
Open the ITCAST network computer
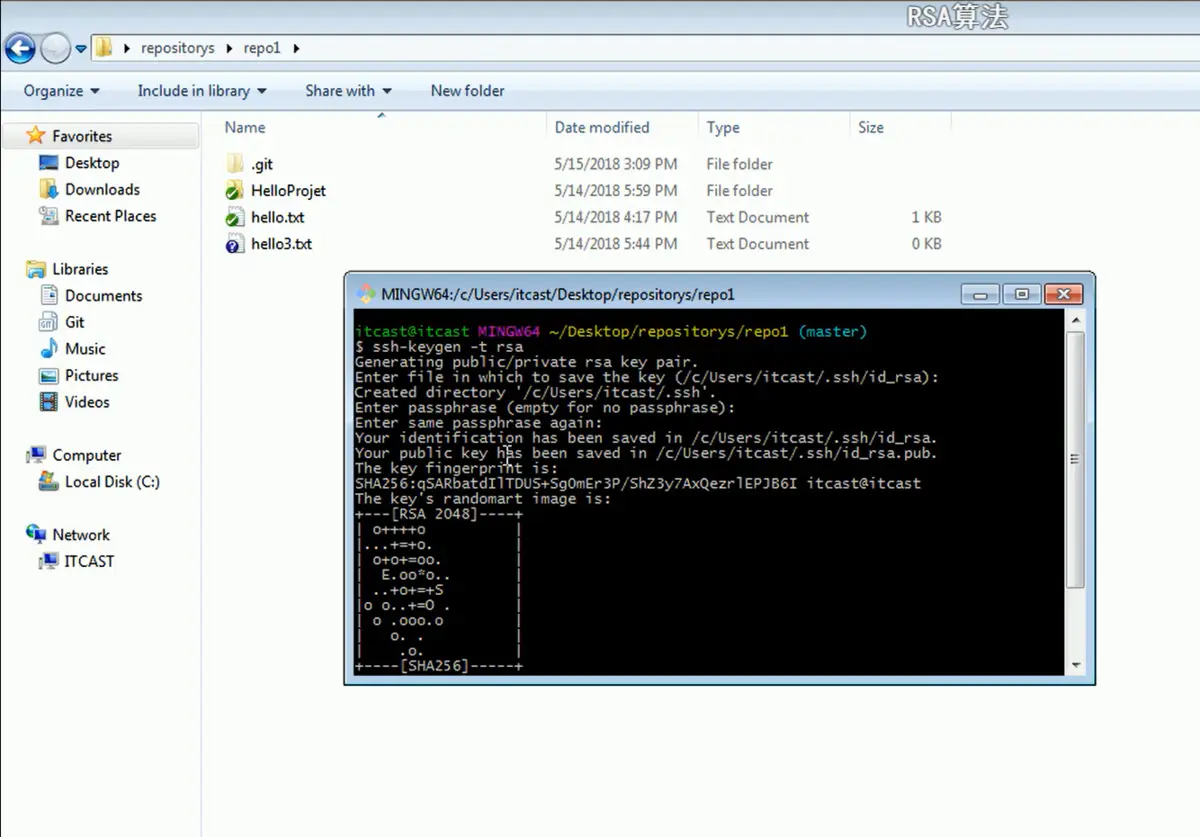(89, 561)
